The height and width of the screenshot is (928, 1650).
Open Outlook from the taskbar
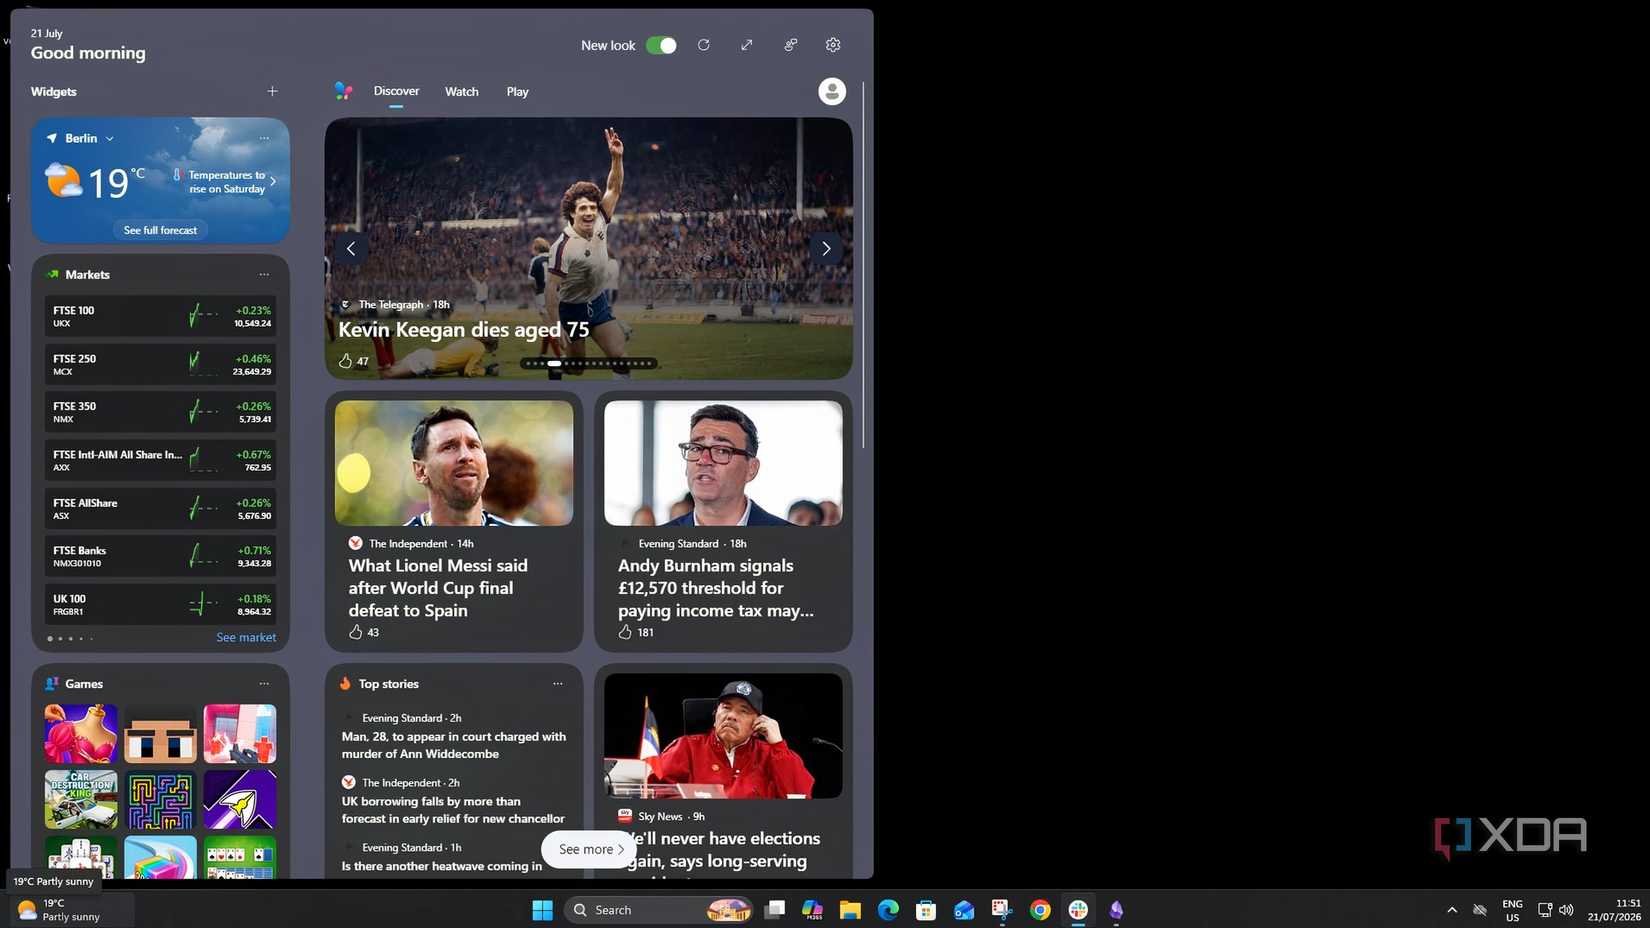[x=964, y=910]
